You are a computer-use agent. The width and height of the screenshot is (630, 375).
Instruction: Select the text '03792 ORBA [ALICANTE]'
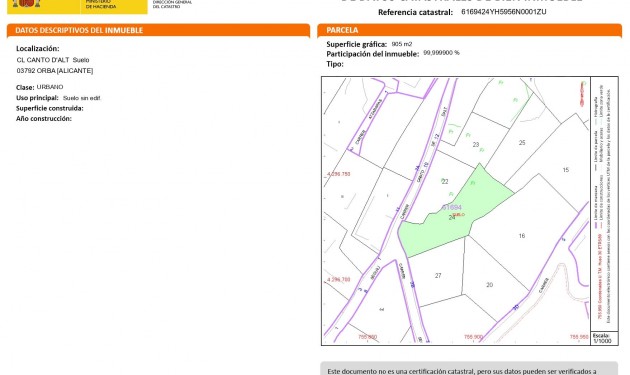(55, 71)
